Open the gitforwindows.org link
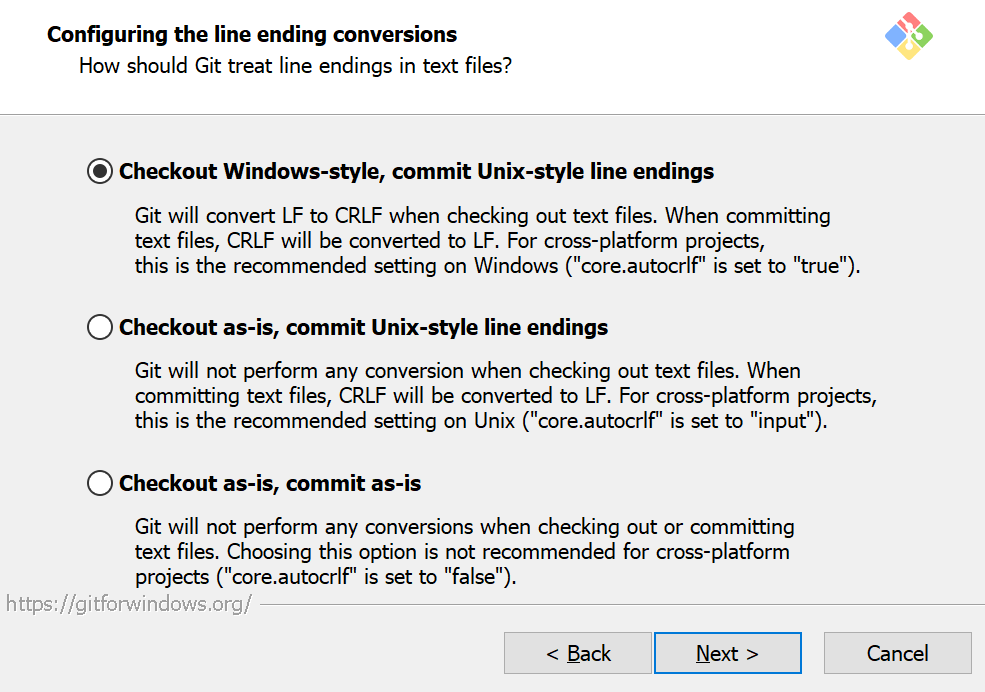 128,604
